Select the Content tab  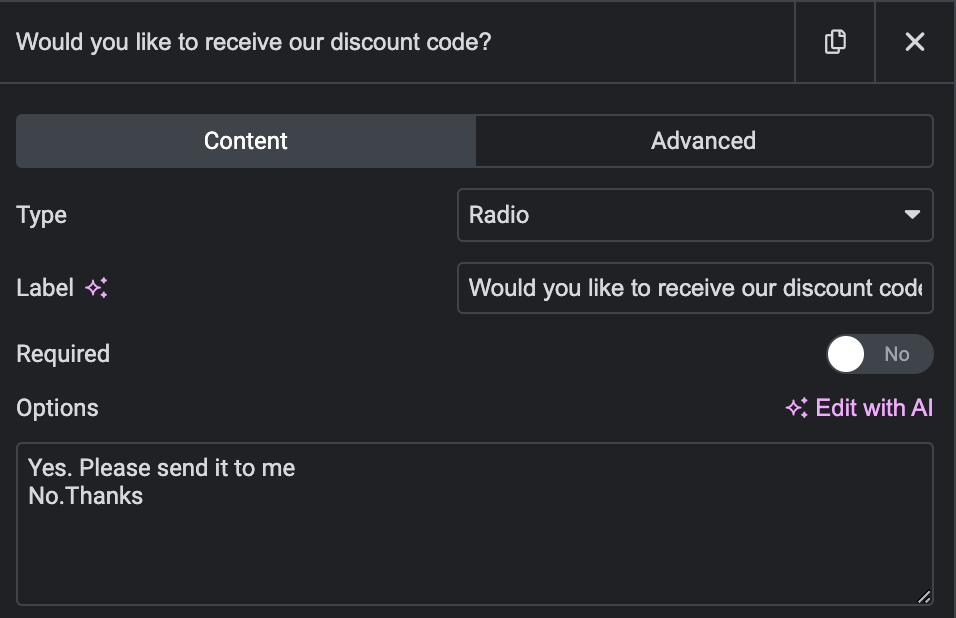246,141
